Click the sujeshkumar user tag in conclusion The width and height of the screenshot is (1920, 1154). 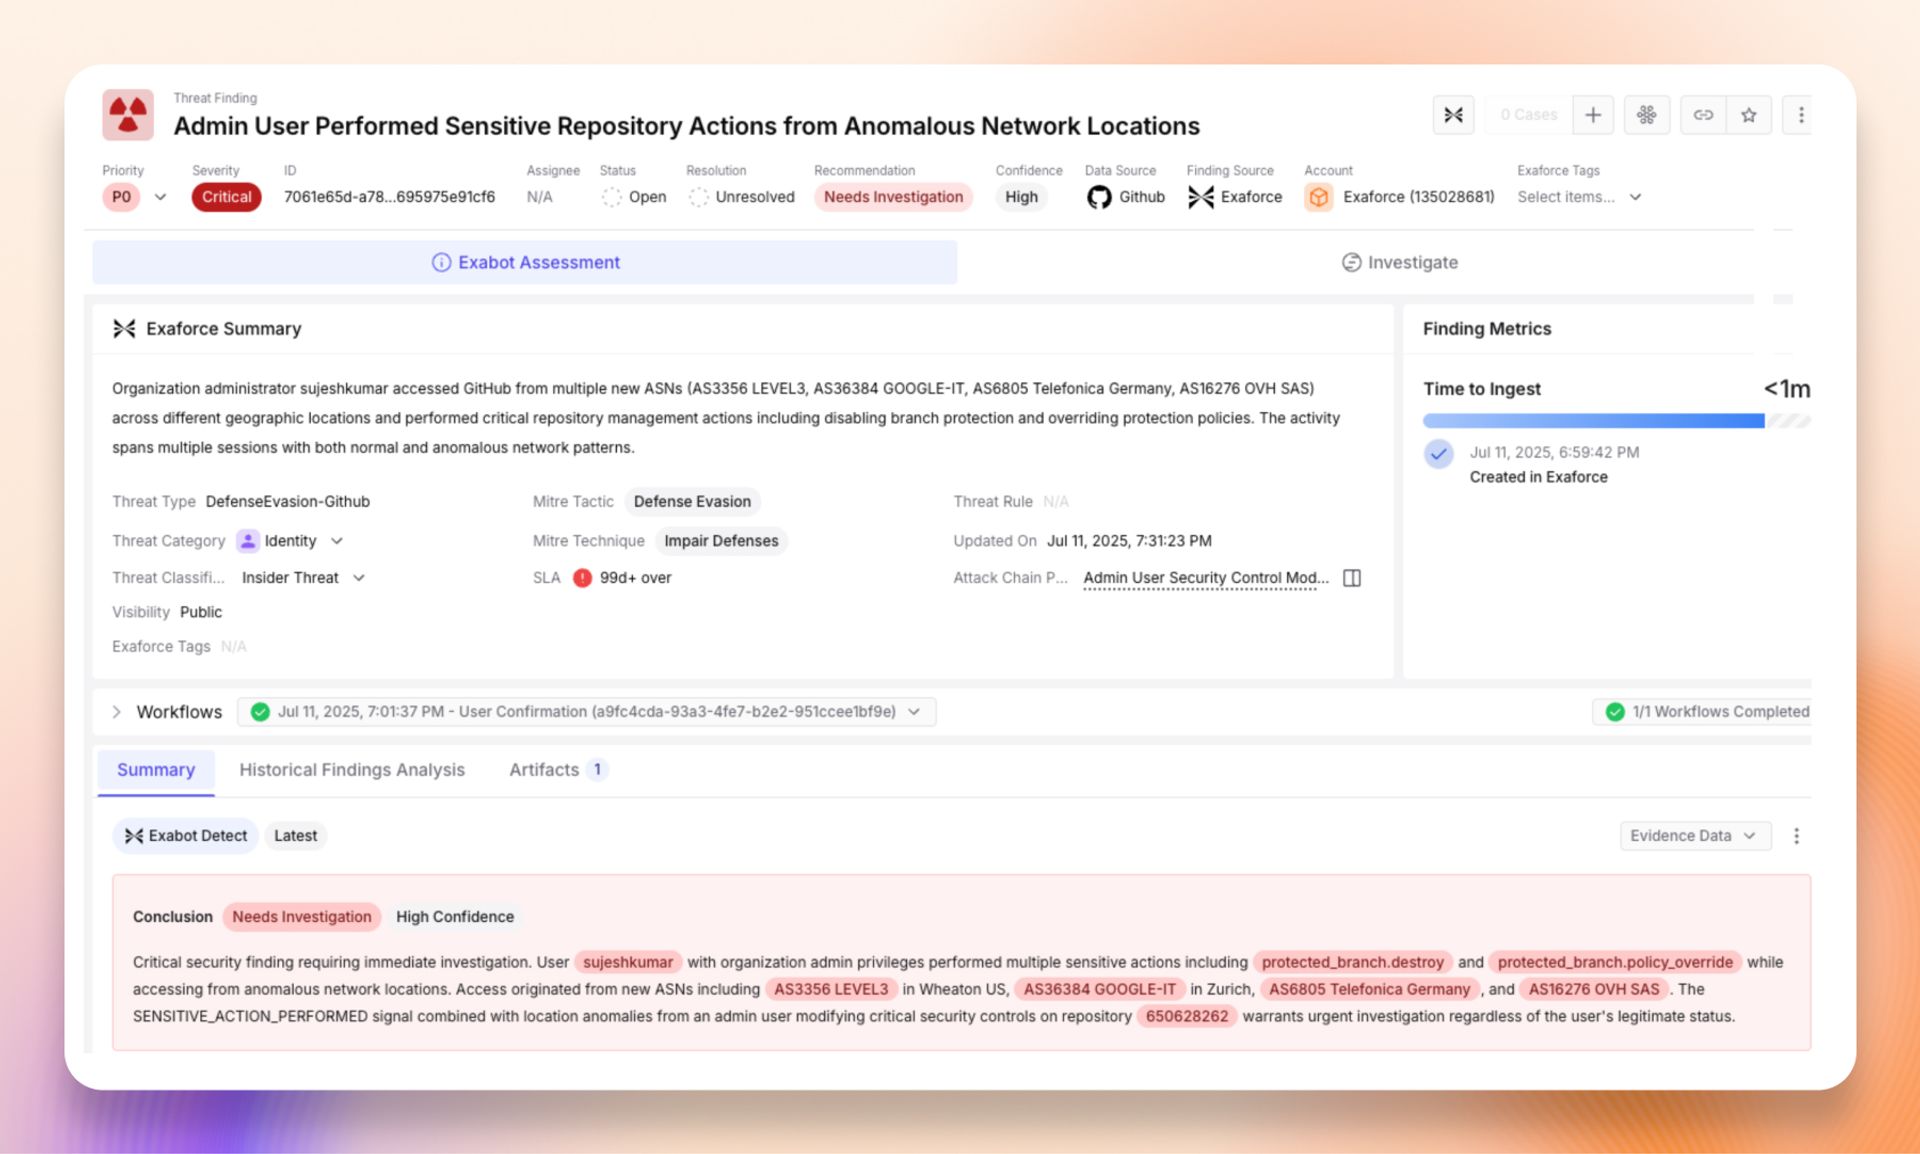pyautogui.click(x=628, y=962)
